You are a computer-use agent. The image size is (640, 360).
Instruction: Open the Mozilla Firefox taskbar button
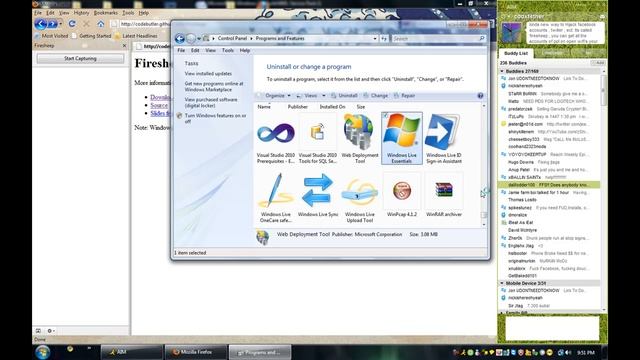point(196,352)
